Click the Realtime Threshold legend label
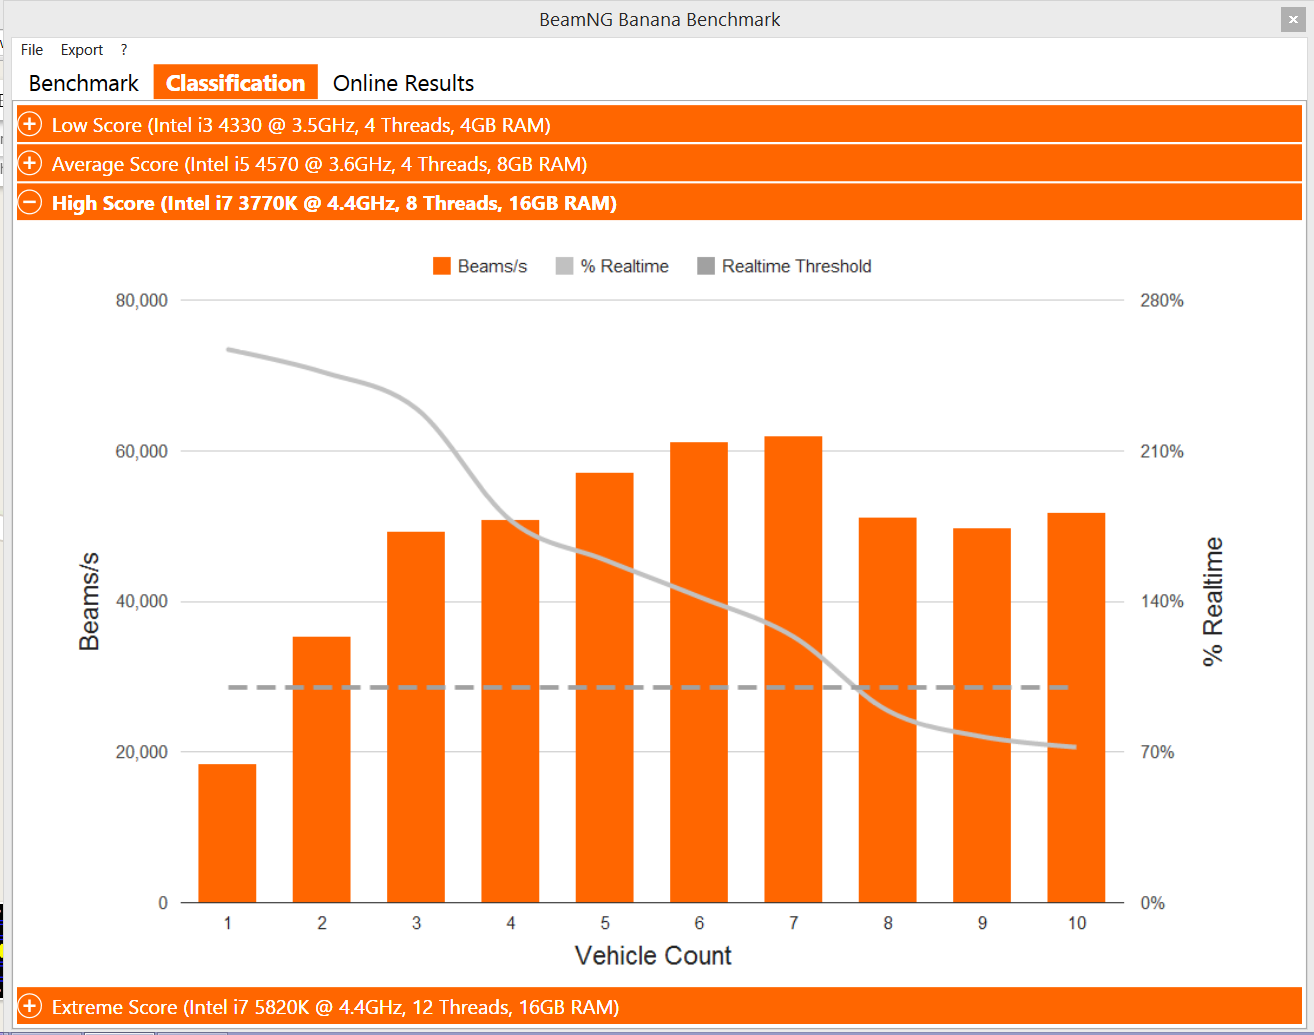Viewport: 1314px width, 1035px height. pyautogui.click(x=797, y=266)
